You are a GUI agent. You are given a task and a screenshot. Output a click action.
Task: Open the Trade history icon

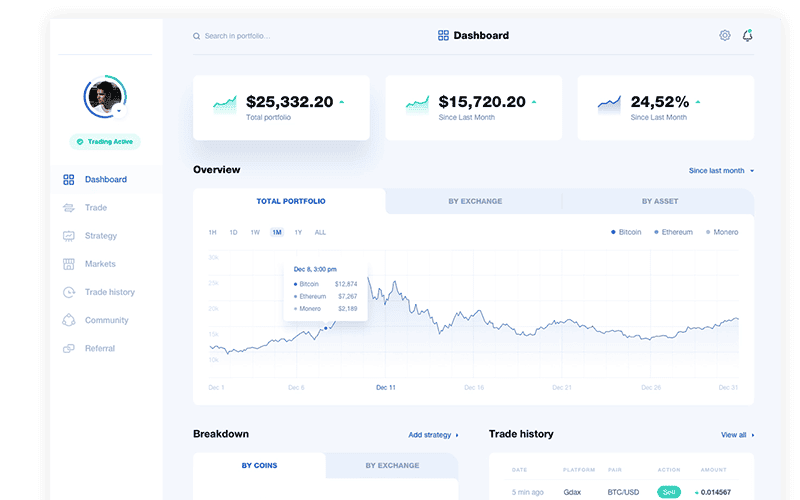tap(68, 292)
